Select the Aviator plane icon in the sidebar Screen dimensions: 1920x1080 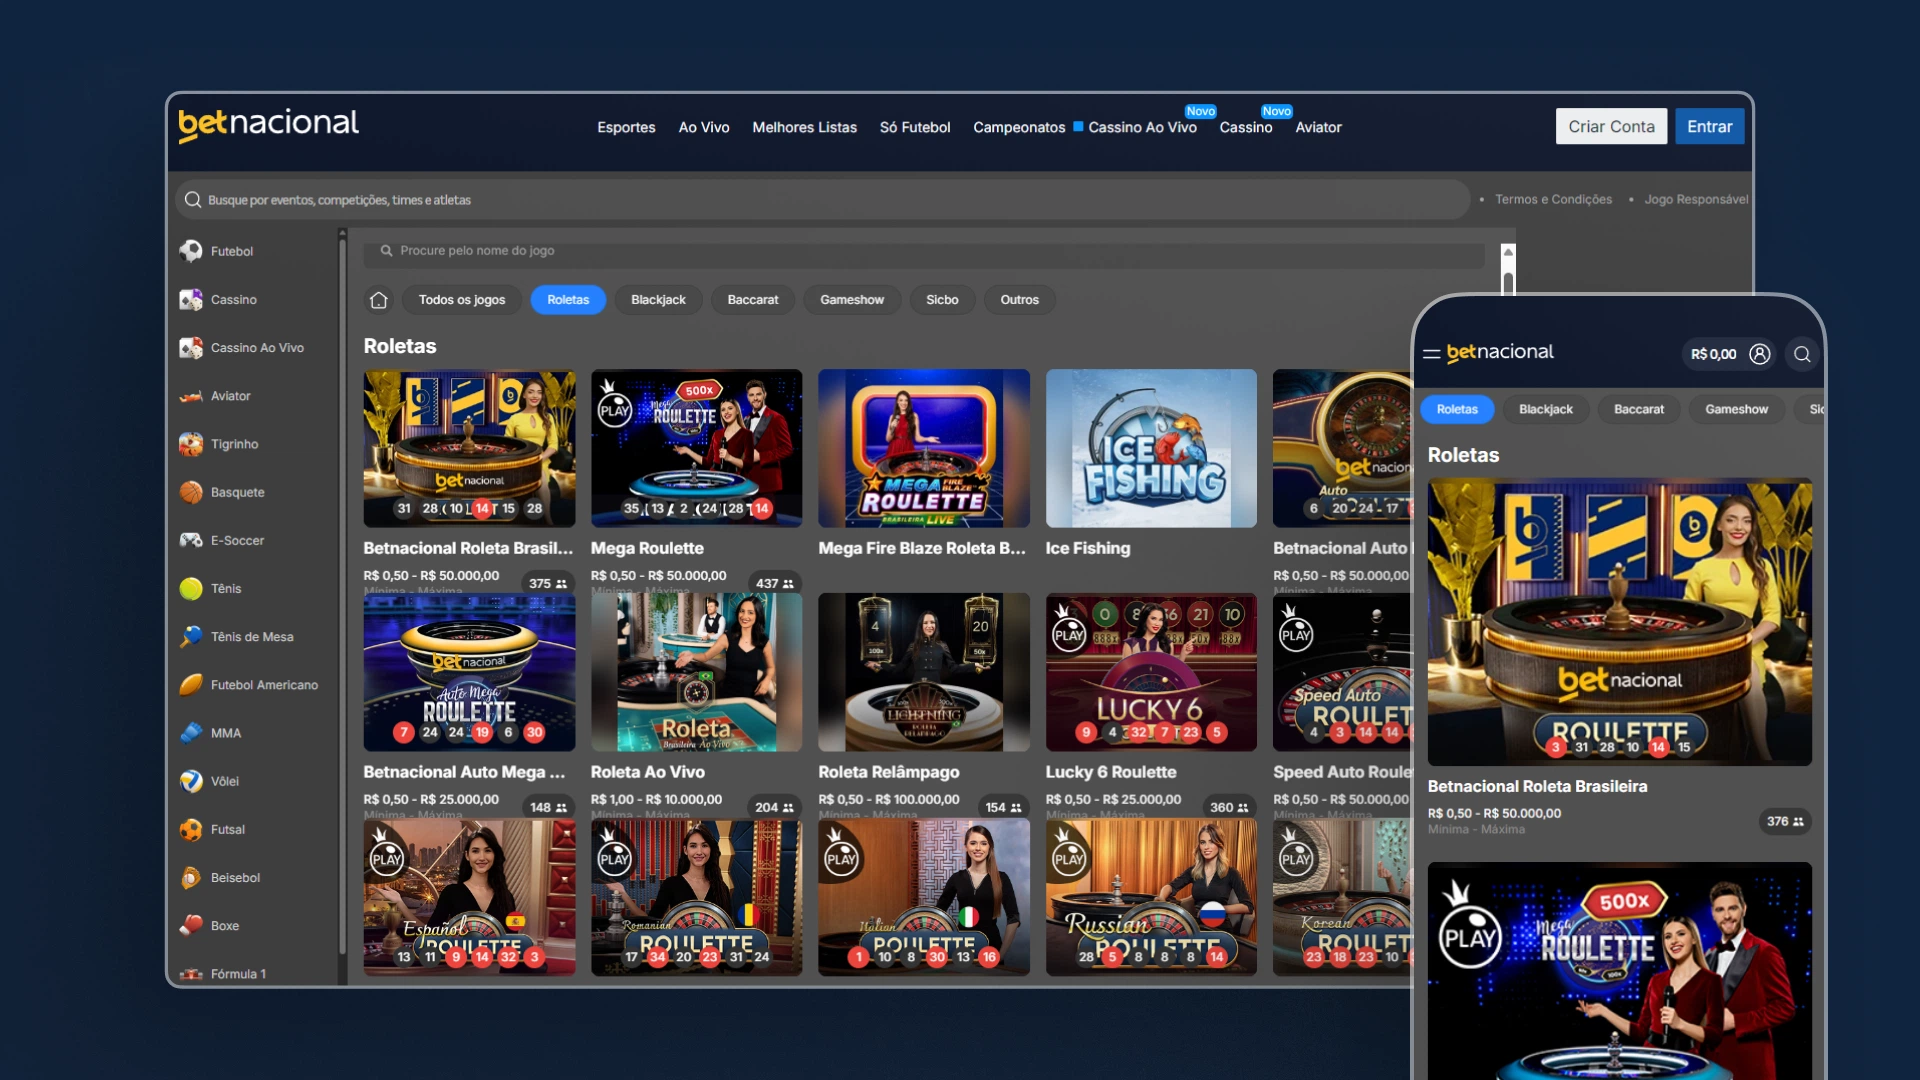tap(191, 396)
